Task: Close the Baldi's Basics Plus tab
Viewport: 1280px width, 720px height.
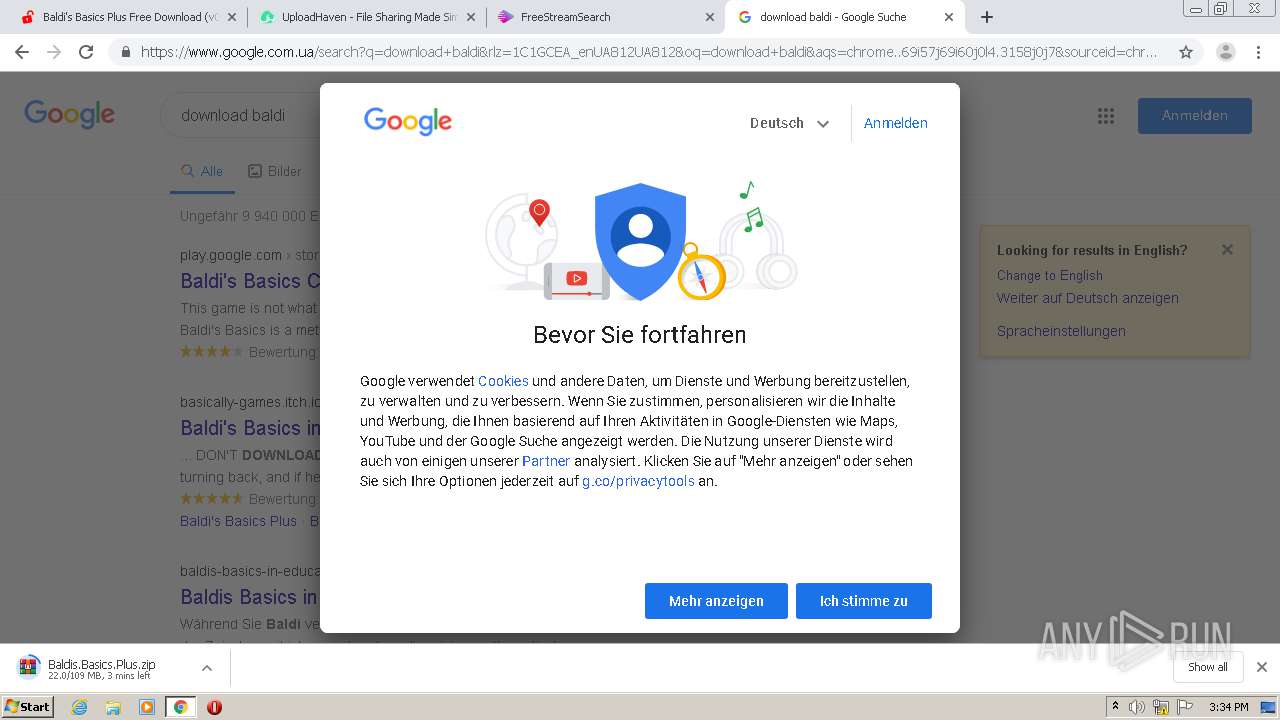Action: (x=232, y=17)
